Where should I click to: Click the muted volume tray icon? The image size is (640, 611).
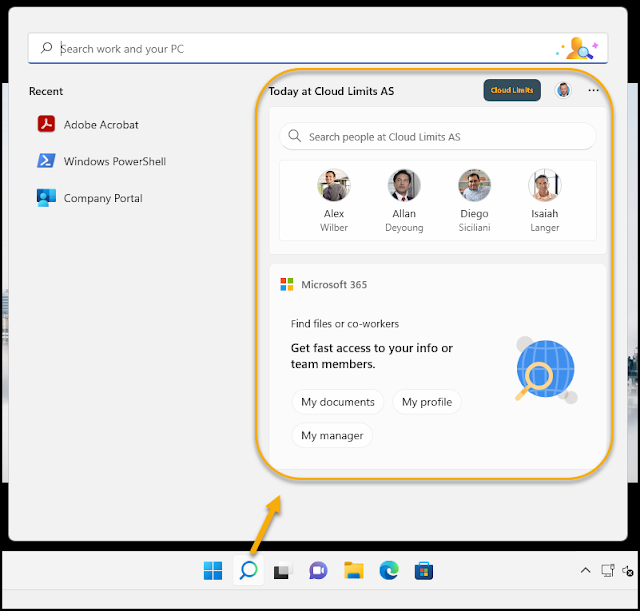[x=628, y=571]
